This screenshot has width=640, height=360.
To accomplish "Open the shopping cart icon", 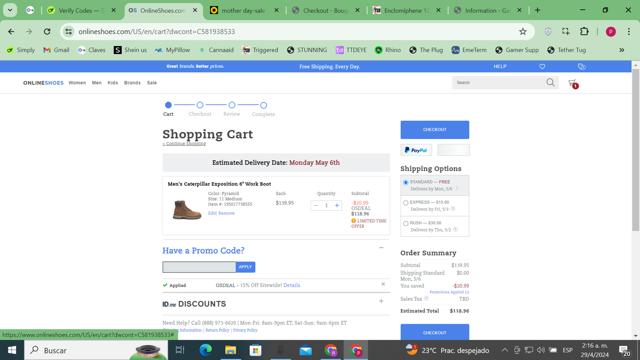I will [573, 83].
